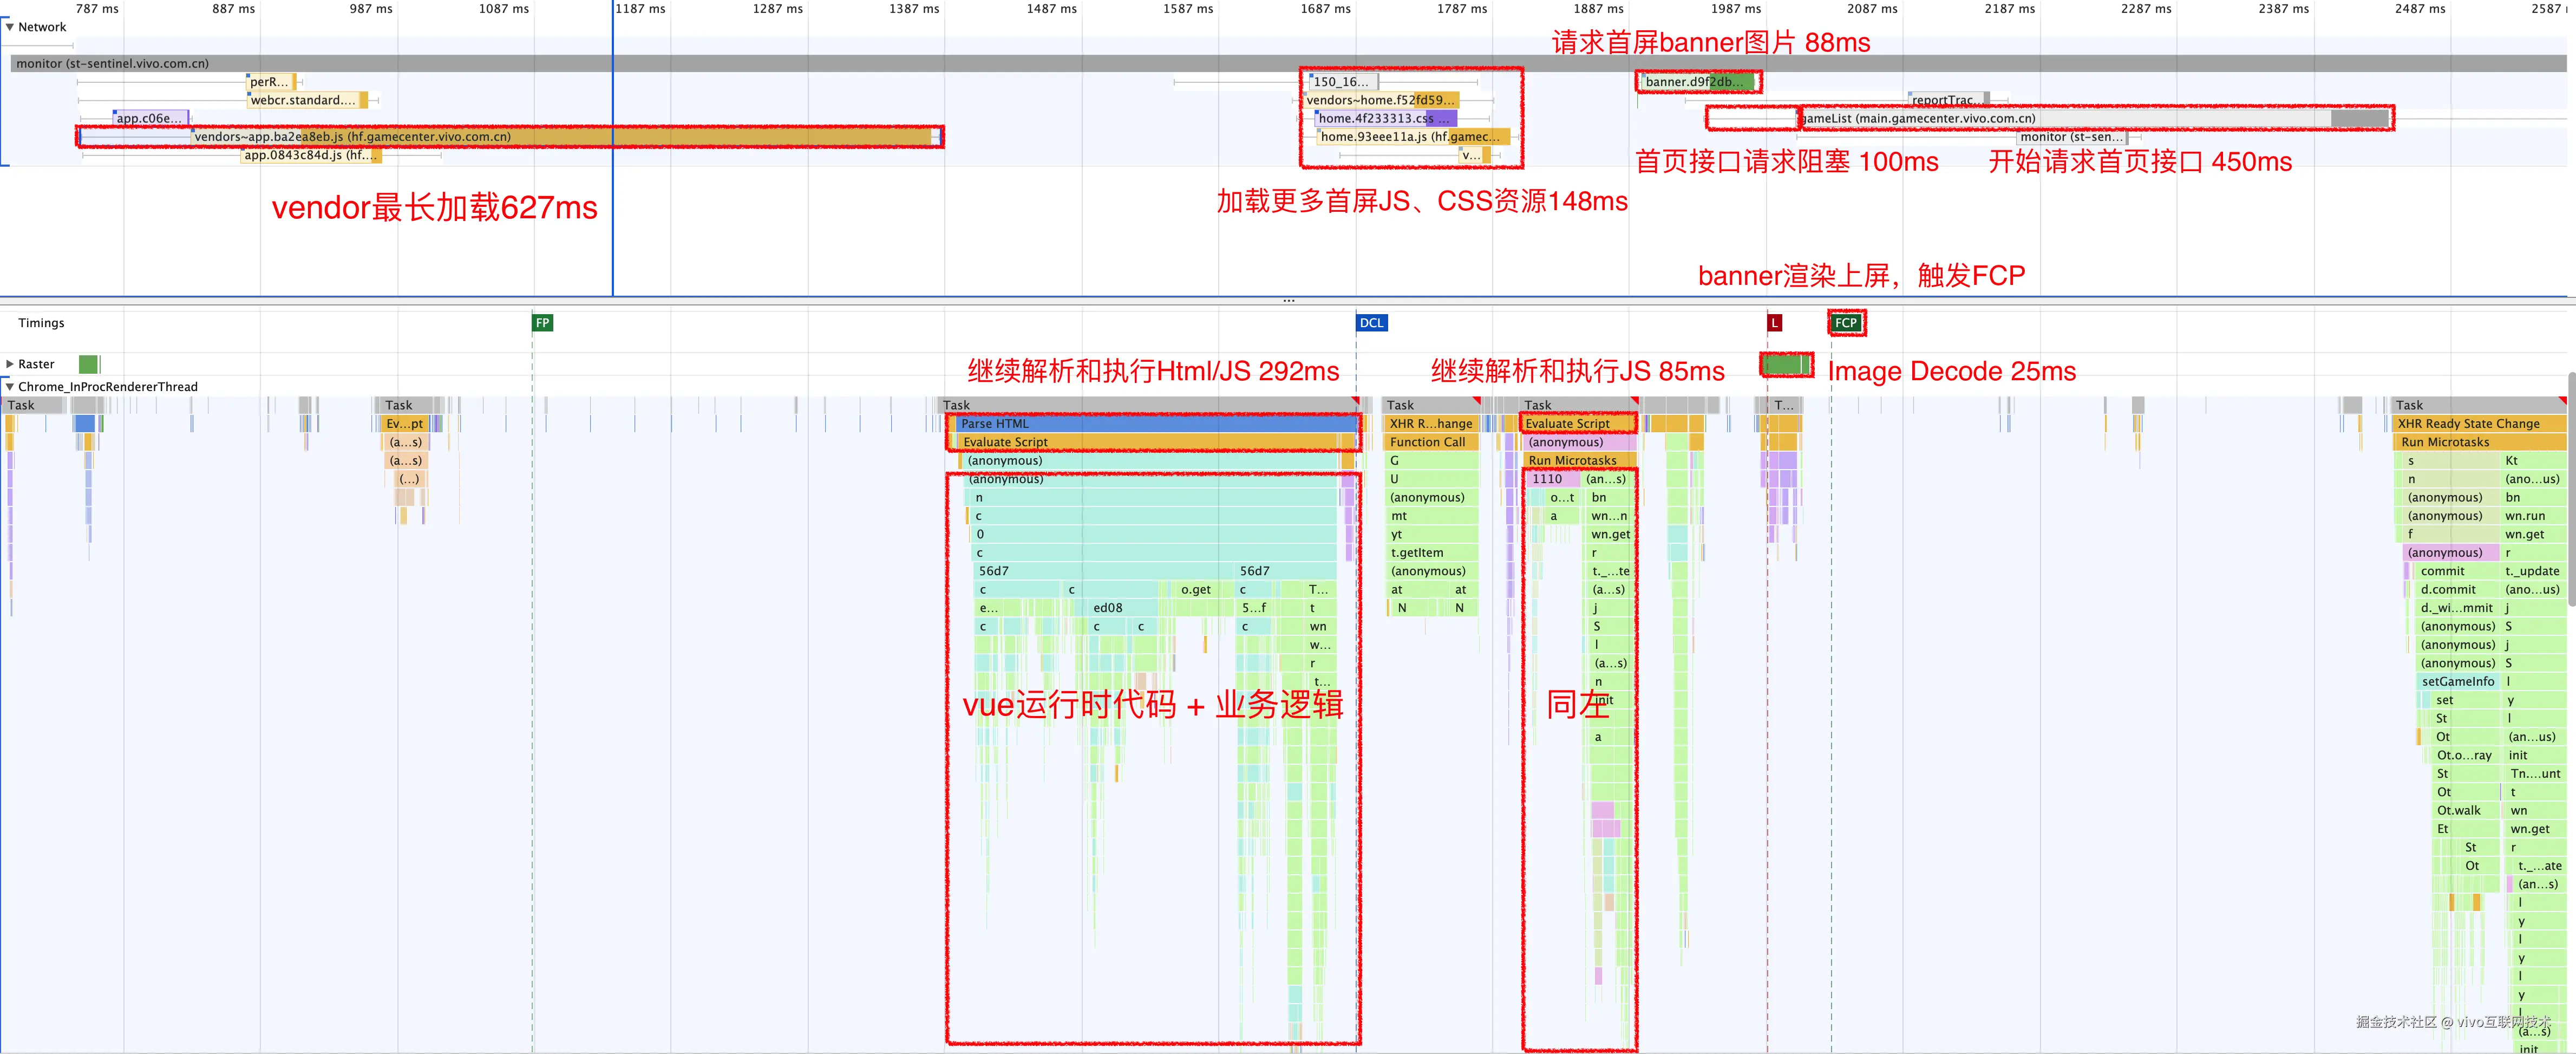Click the FP marker in Timings
2576x1054 pixels.
tap(541, 322)
